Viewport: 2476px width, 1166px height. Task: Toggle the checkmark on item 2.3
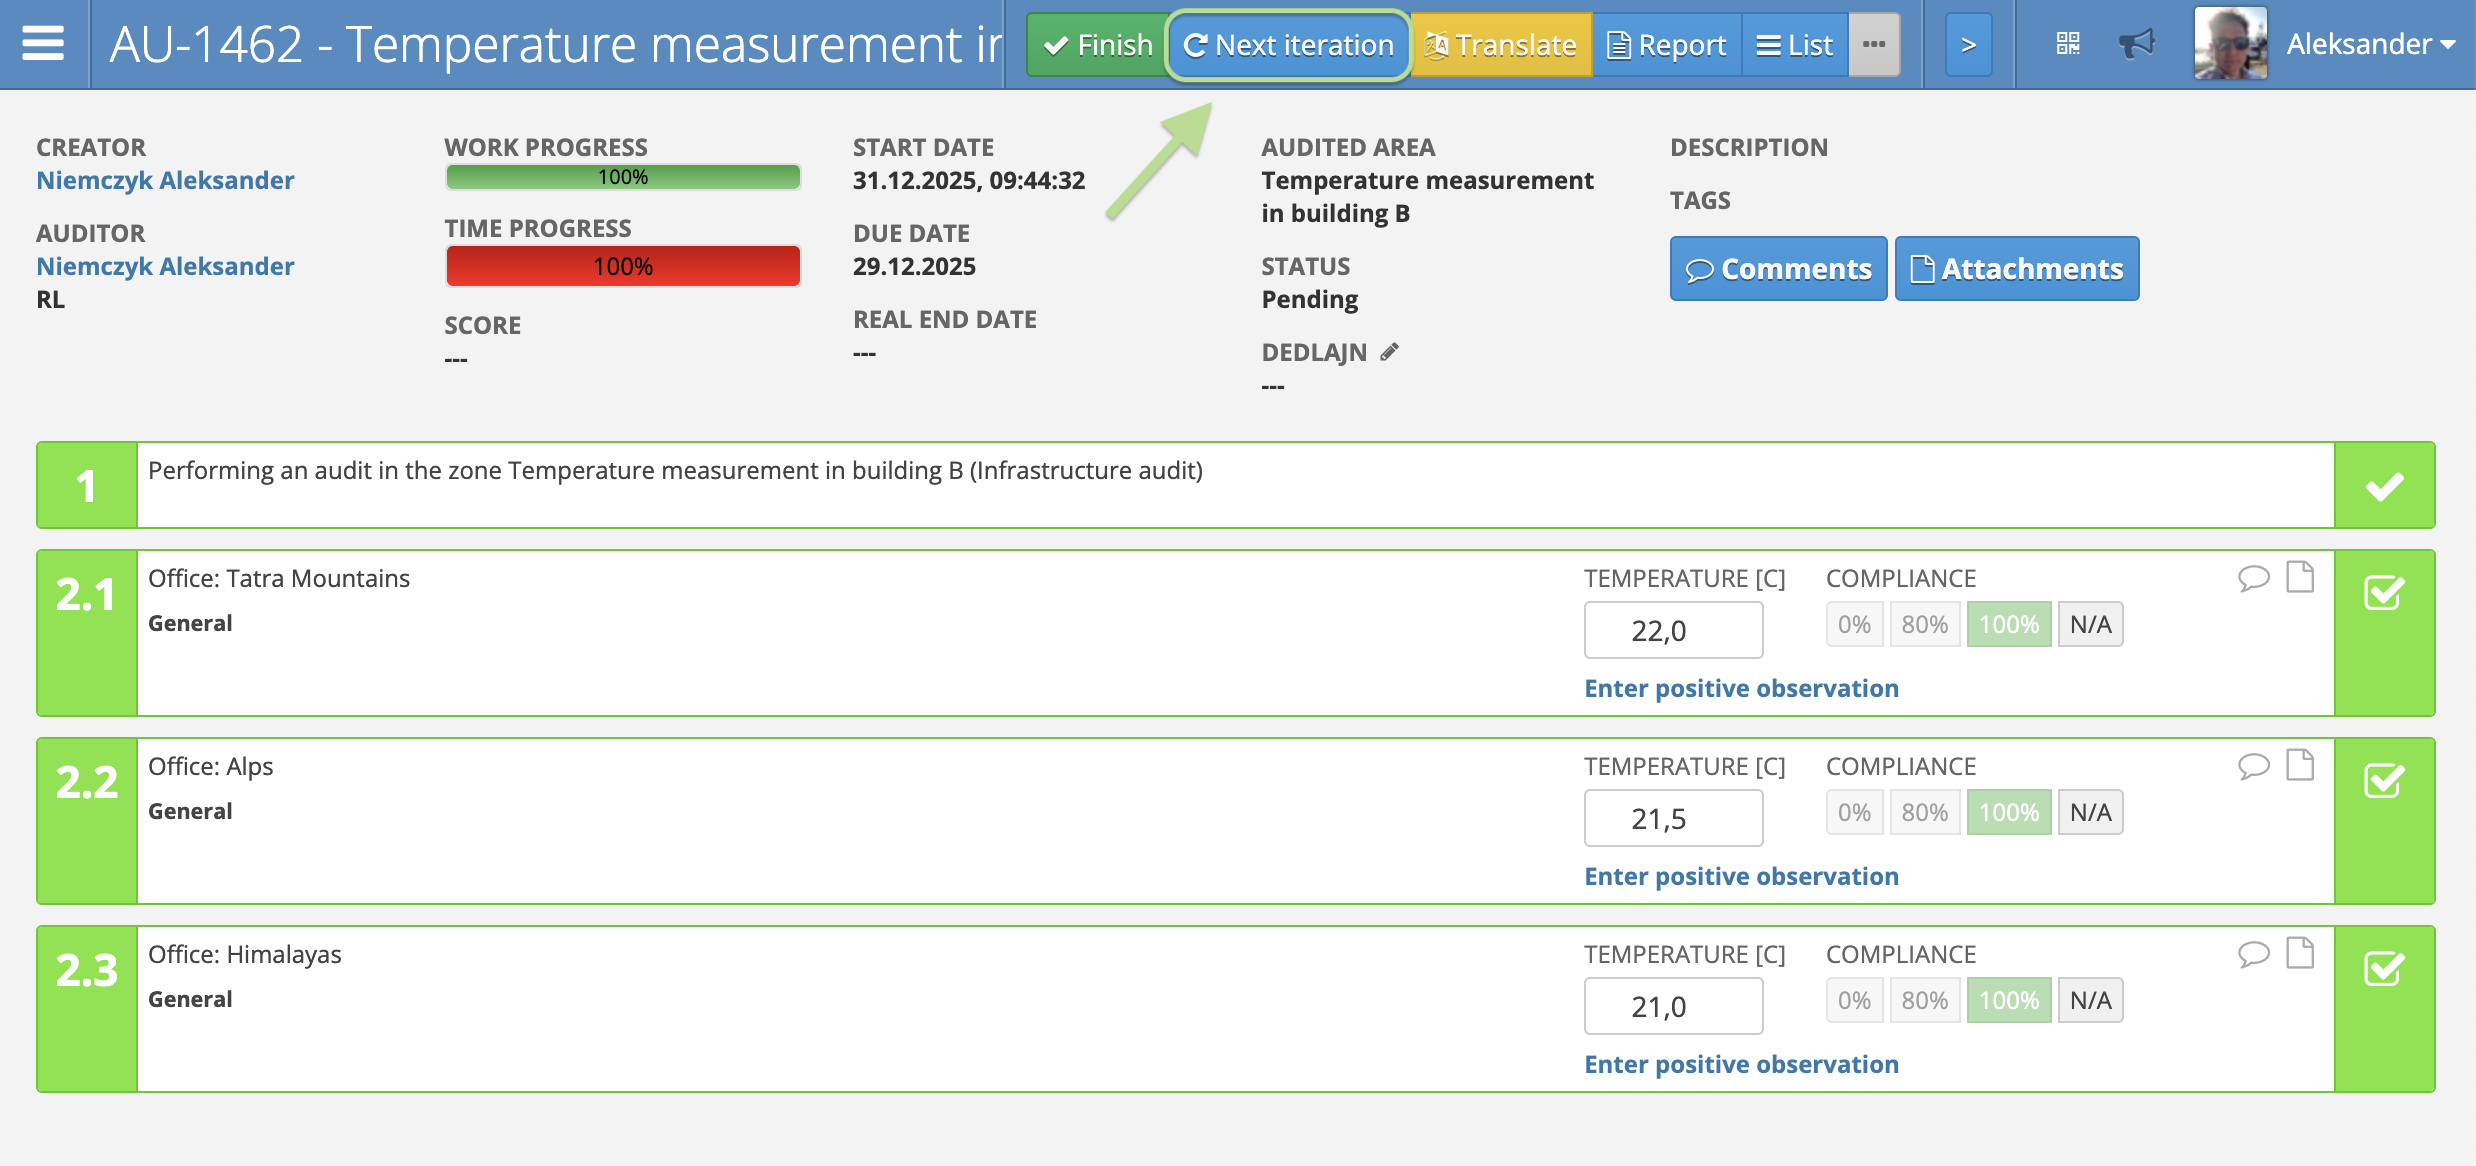point(2384,969)
